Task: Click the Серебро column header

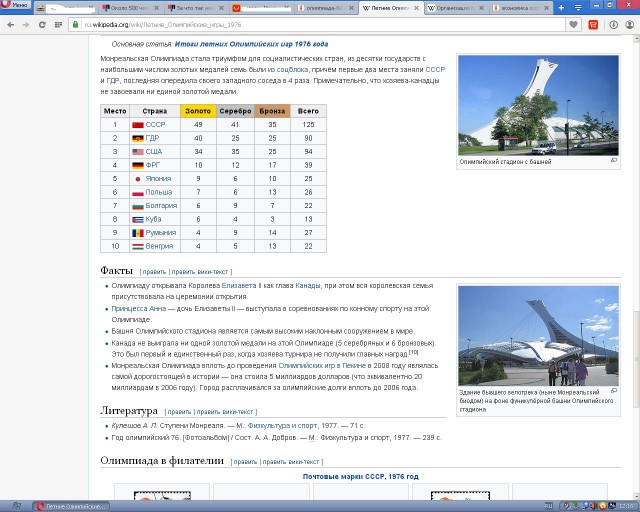Action: (x=235, y=111)
